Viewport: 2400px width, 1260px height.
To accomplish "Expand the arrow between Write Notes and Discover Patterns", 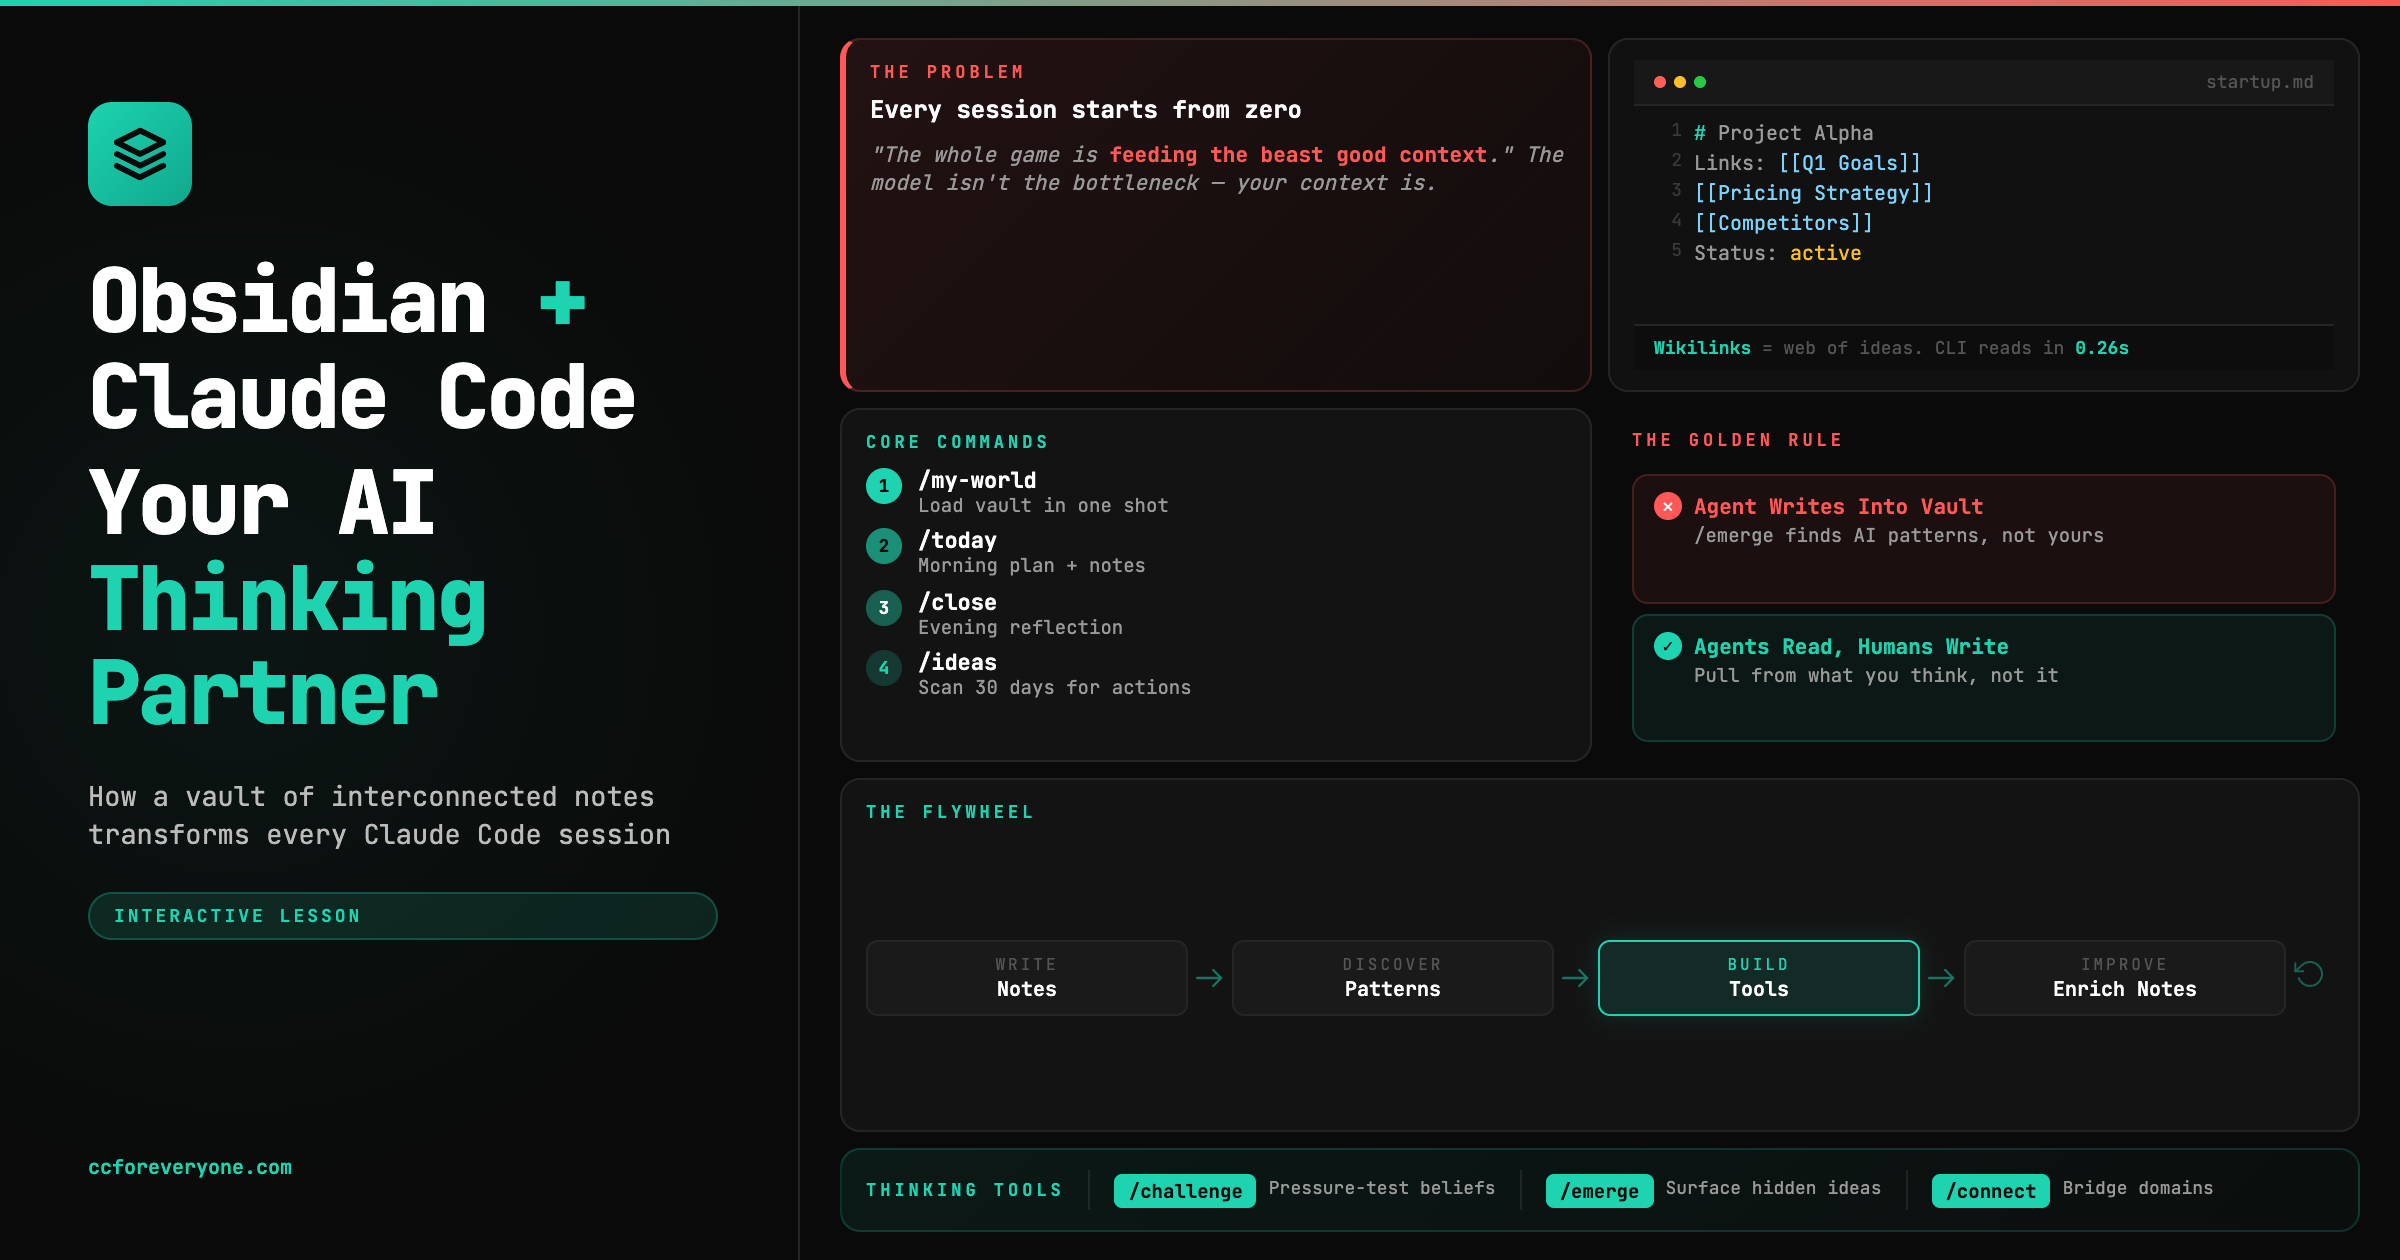I will tap(1209, 977).
